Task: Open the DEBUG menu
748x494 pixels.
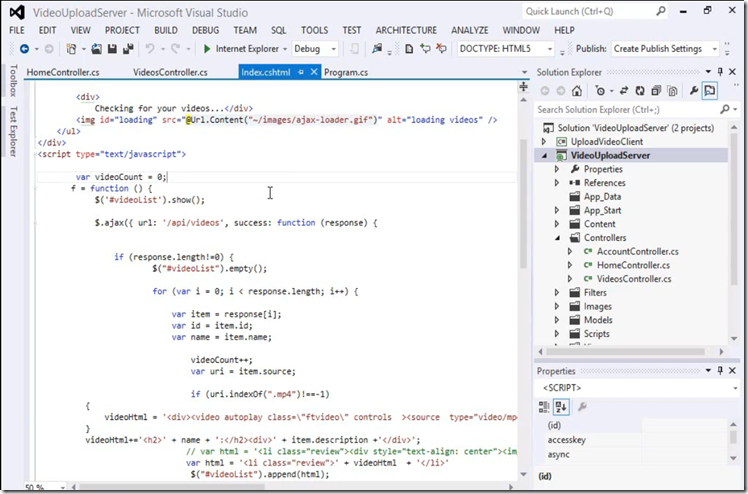Action: (206, 30)
